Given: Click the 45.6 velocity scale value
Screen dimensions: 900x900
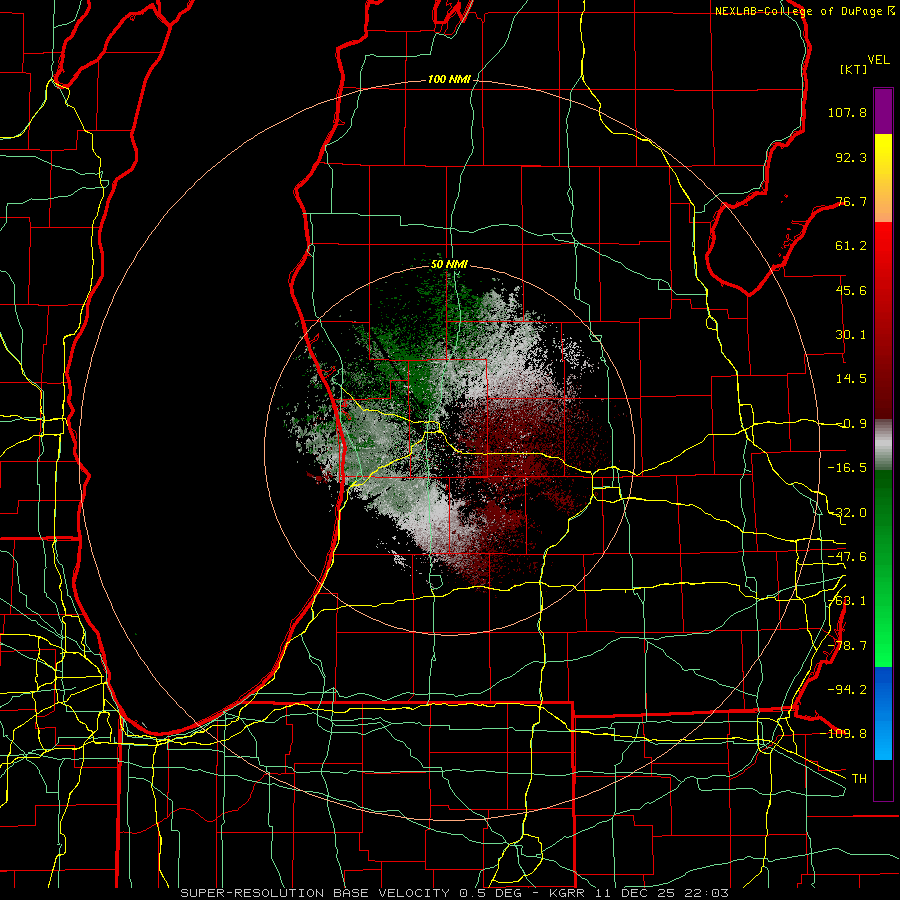Looking at the screenshot, I should click(851, 290).
